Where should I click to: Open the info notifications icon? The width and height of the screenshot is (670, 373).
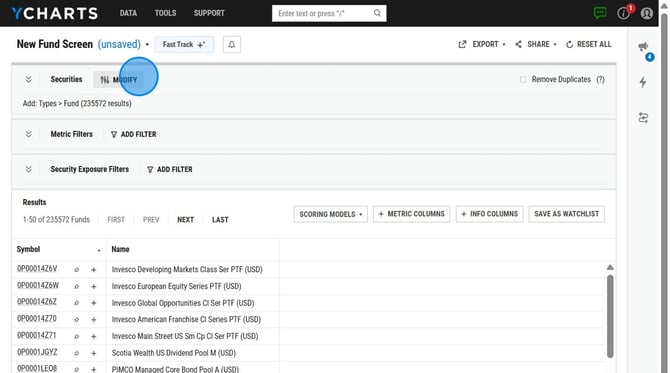click(x=623, y=13)
